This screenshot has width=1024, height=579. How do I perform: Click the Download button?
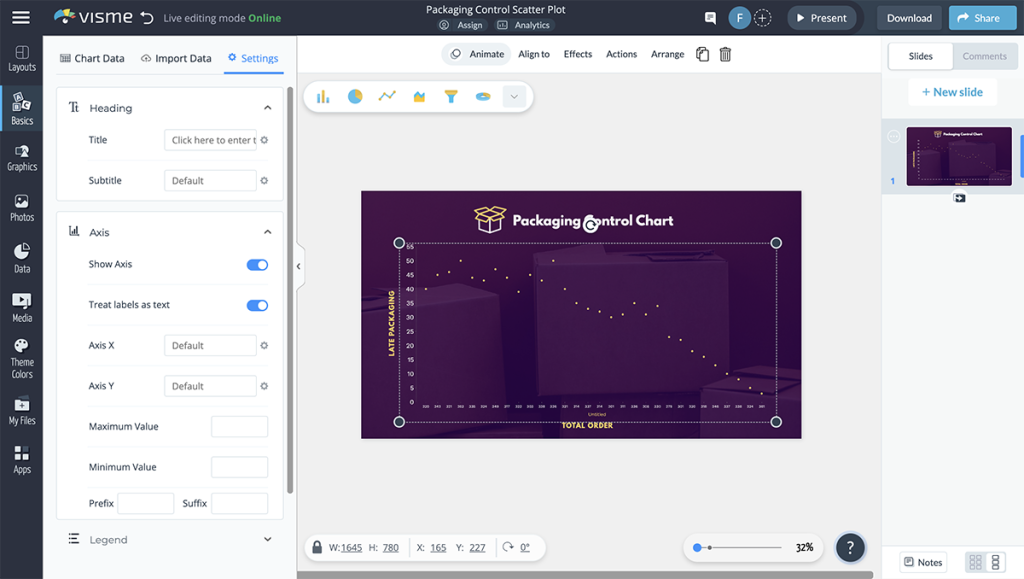(908, 17)
